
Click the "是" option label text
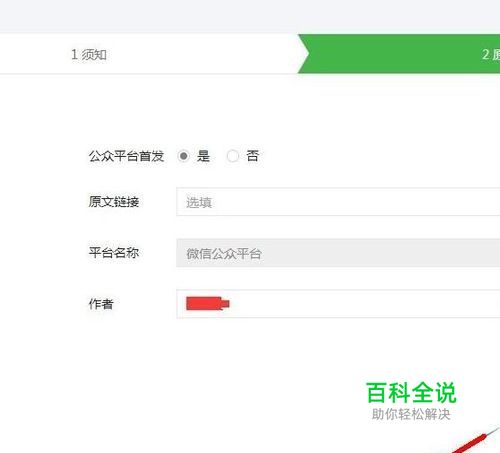click(203, 156)
